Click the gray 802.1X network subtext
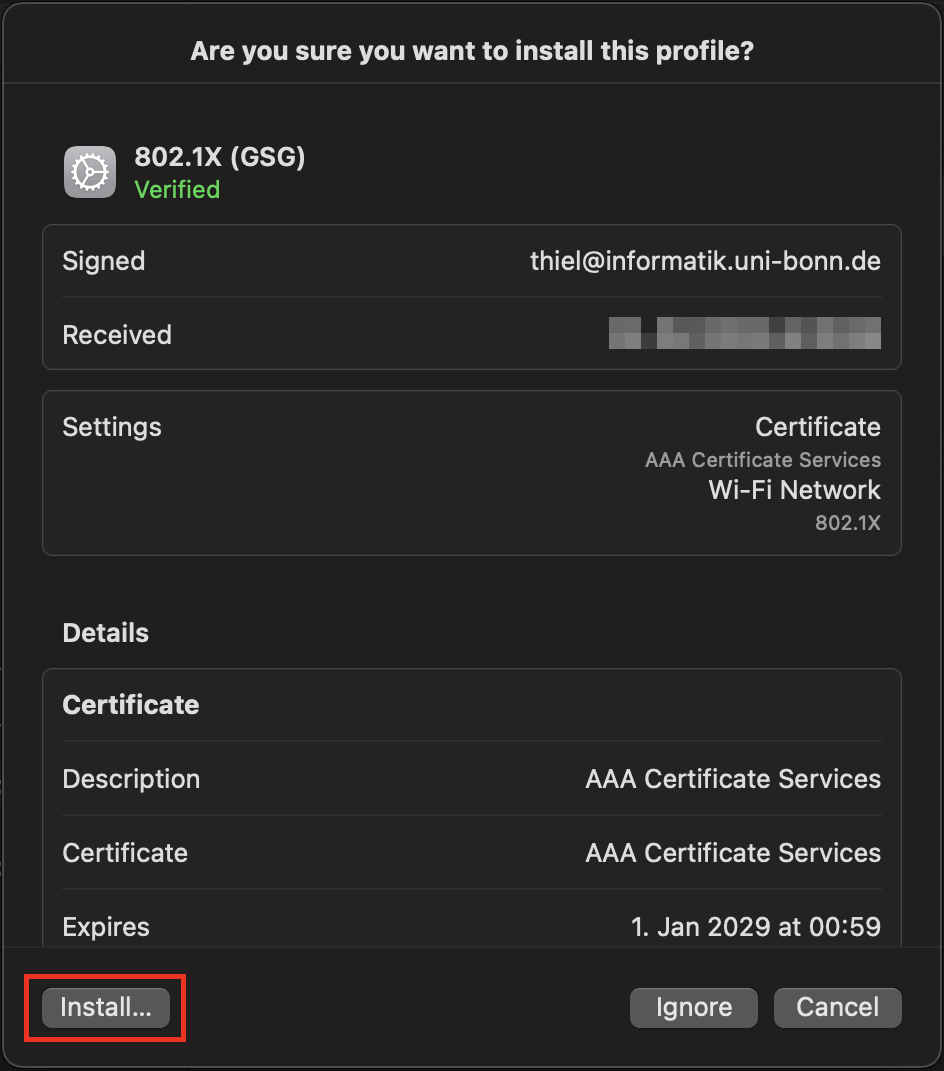The image size is (944, 1071). [x=847, y=522]
